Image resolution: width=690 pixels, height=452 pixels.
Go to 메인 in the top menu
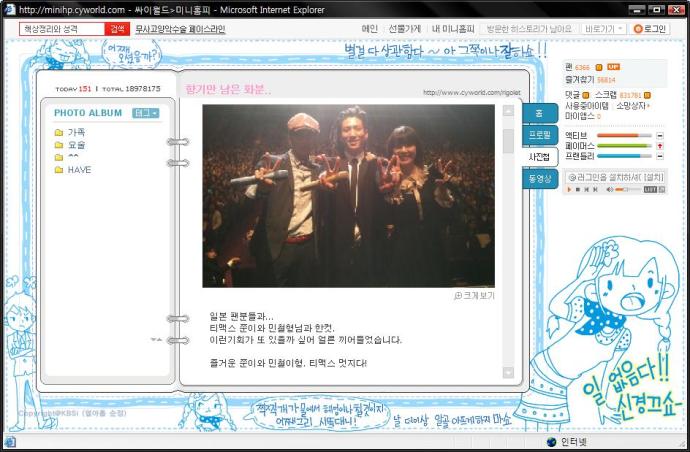[370, 29]
